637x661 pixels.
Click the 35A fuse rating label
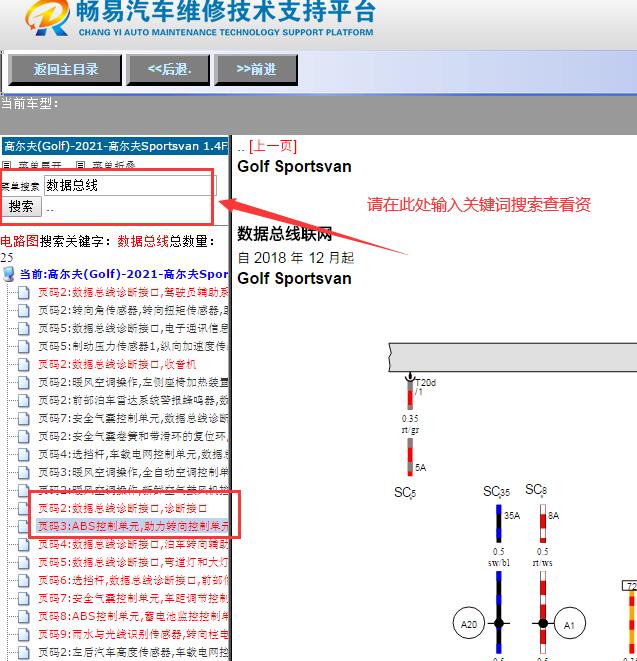pyautogui.click(x=512, y=516)
